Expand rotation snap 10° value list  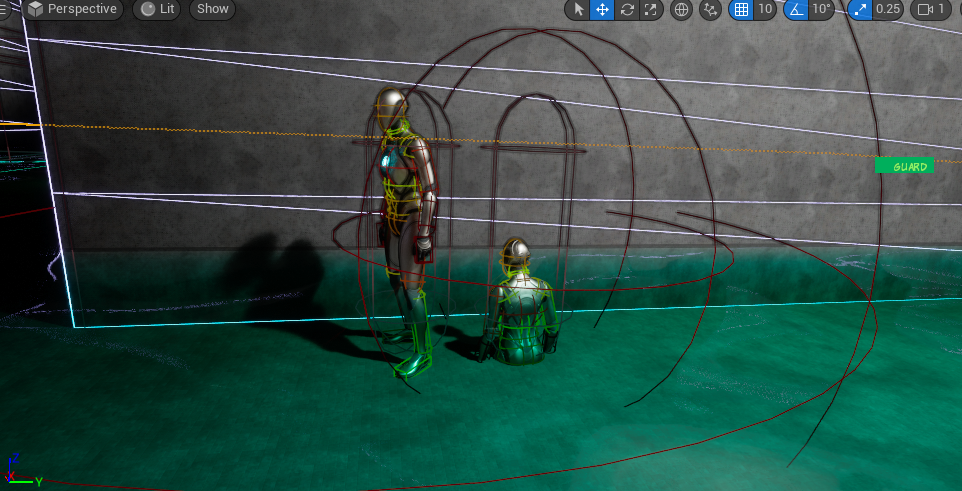[821, 9]
